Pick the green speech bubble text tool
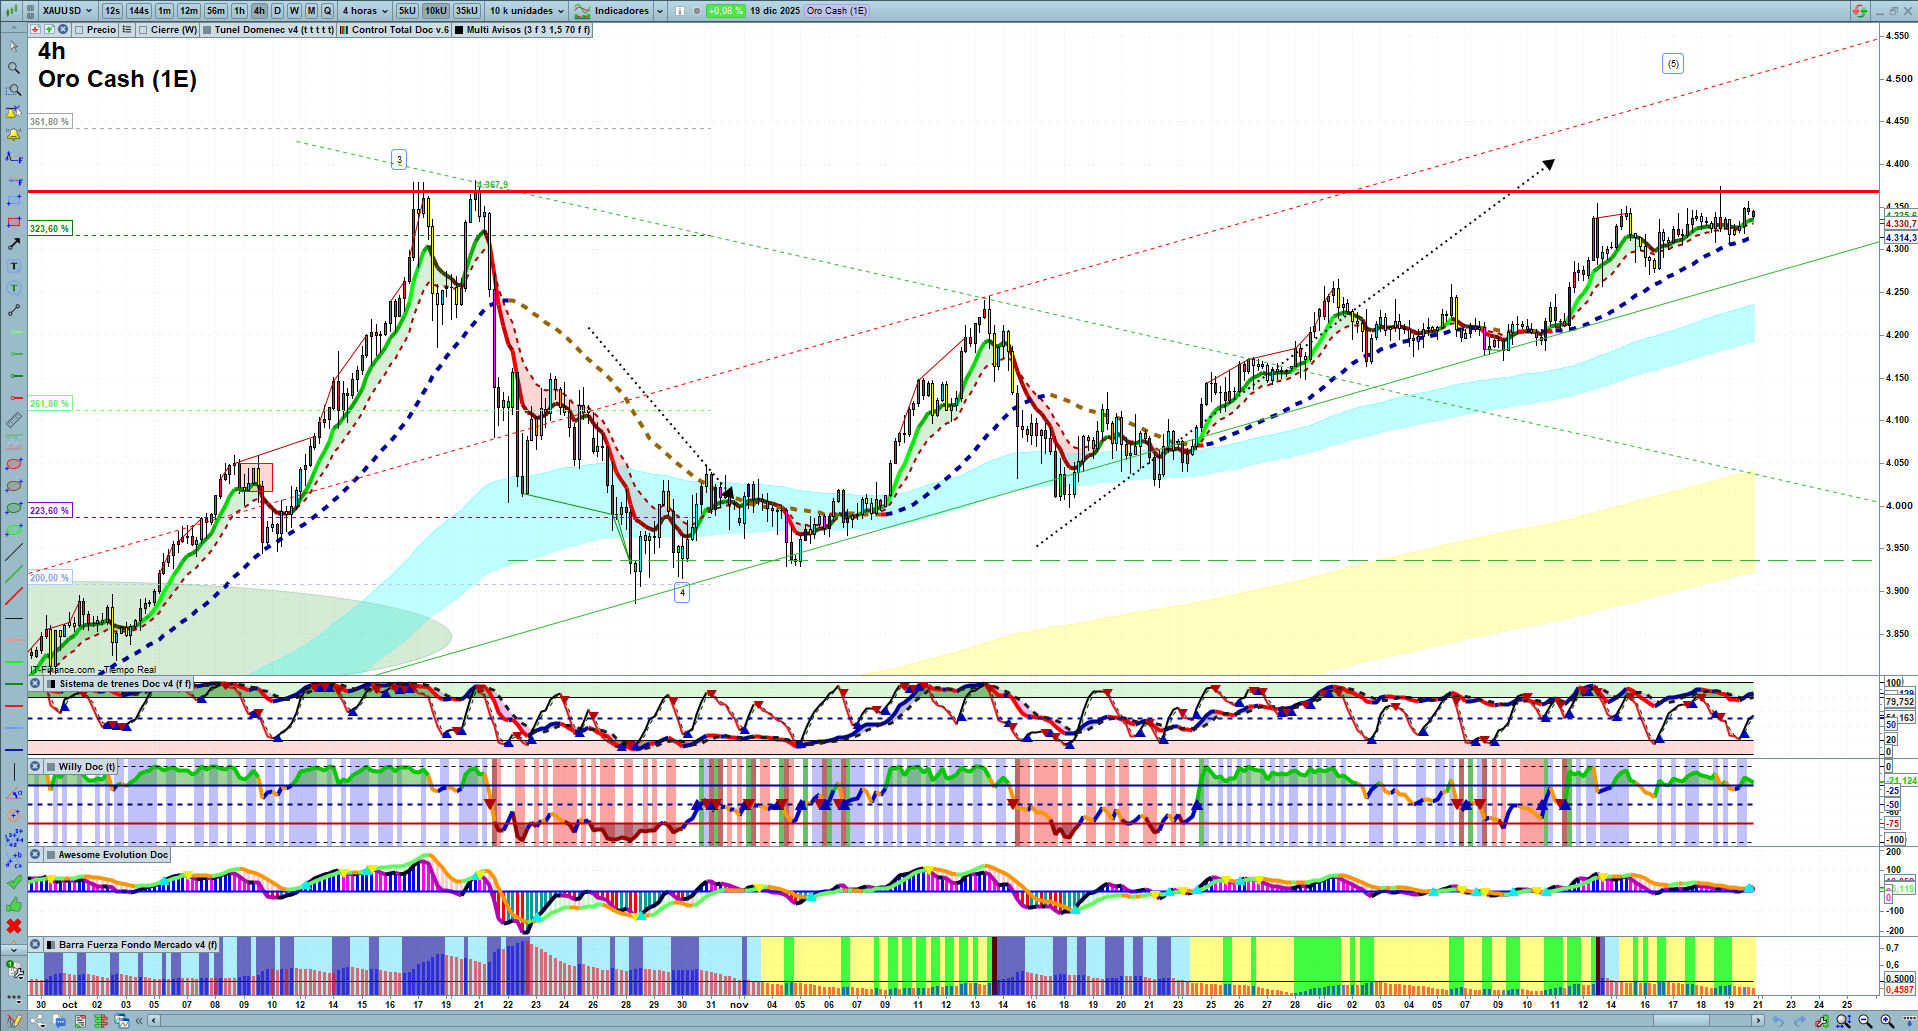The height and width of the screenshot is (1031, 1918). pos(14,288)
